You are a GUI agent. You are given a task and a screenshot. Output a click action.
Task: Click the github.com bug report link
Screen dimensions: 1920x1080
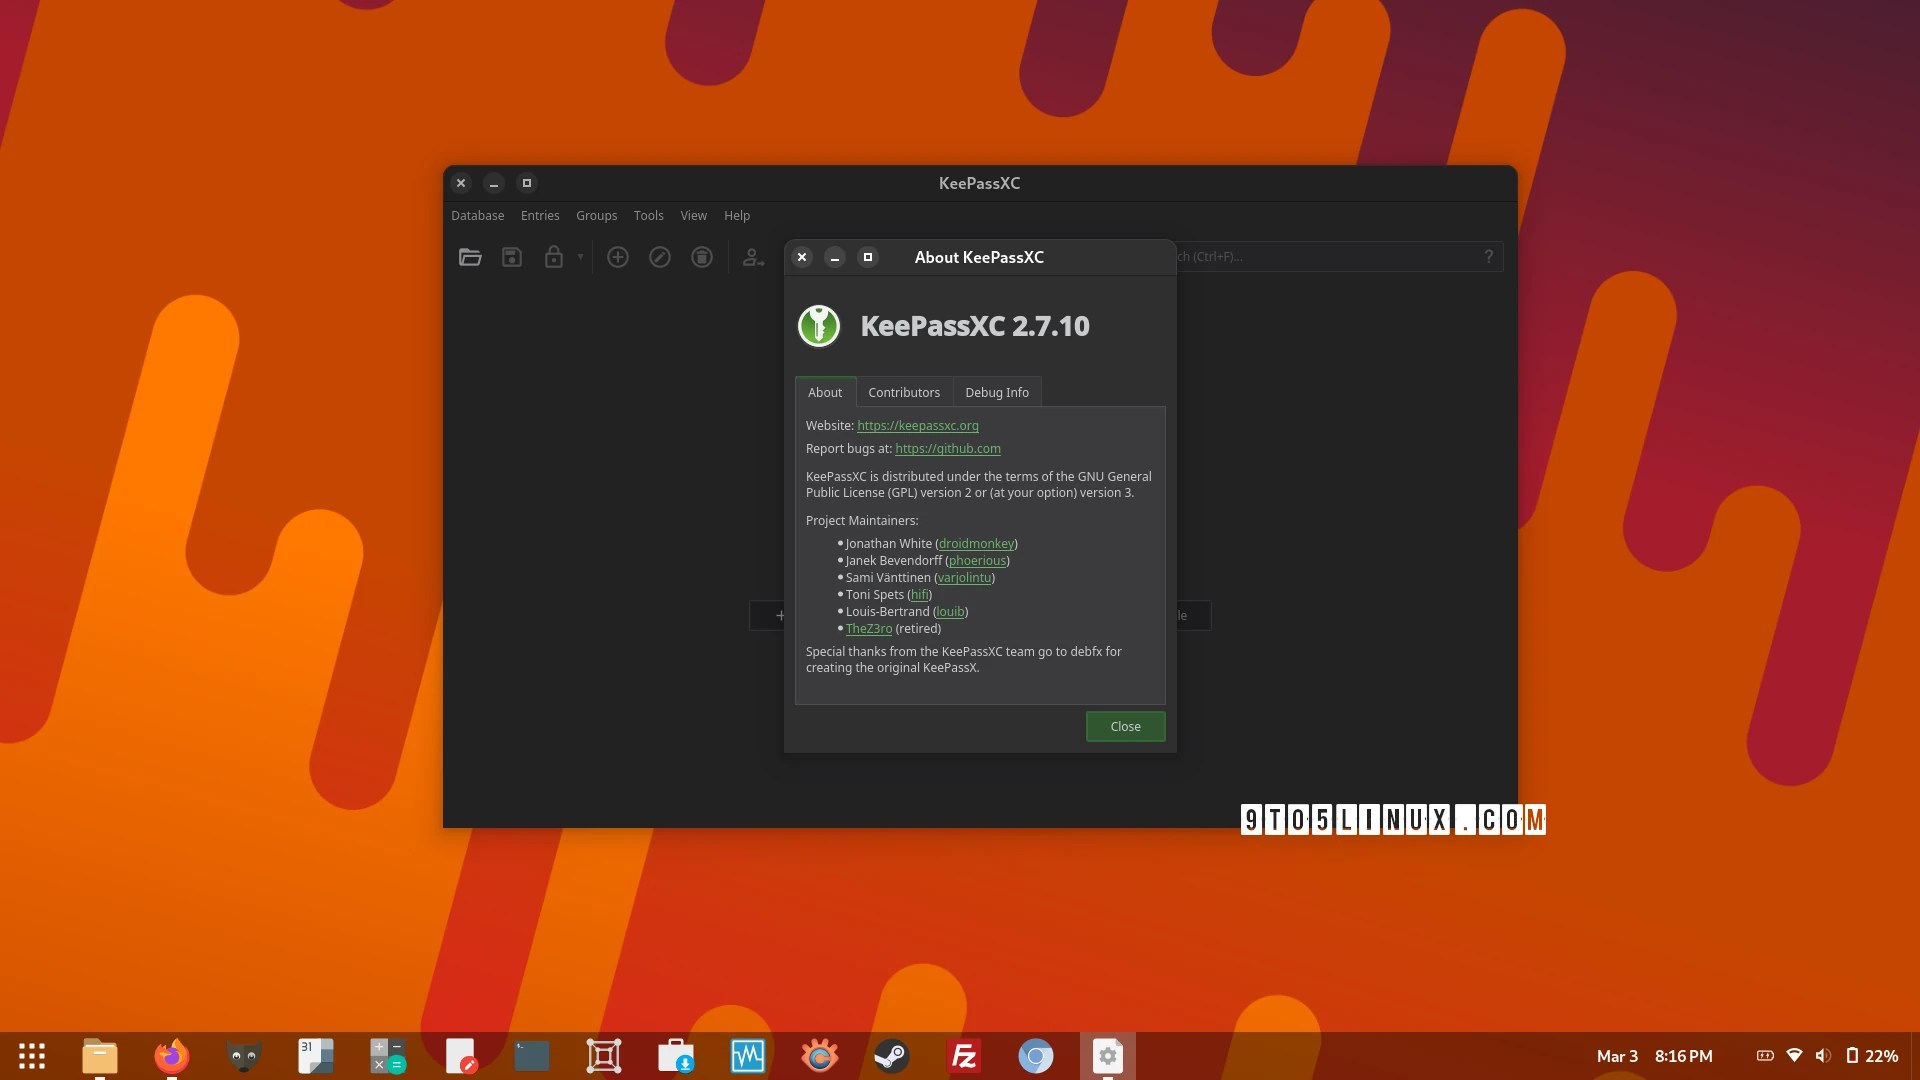point(947,449)
